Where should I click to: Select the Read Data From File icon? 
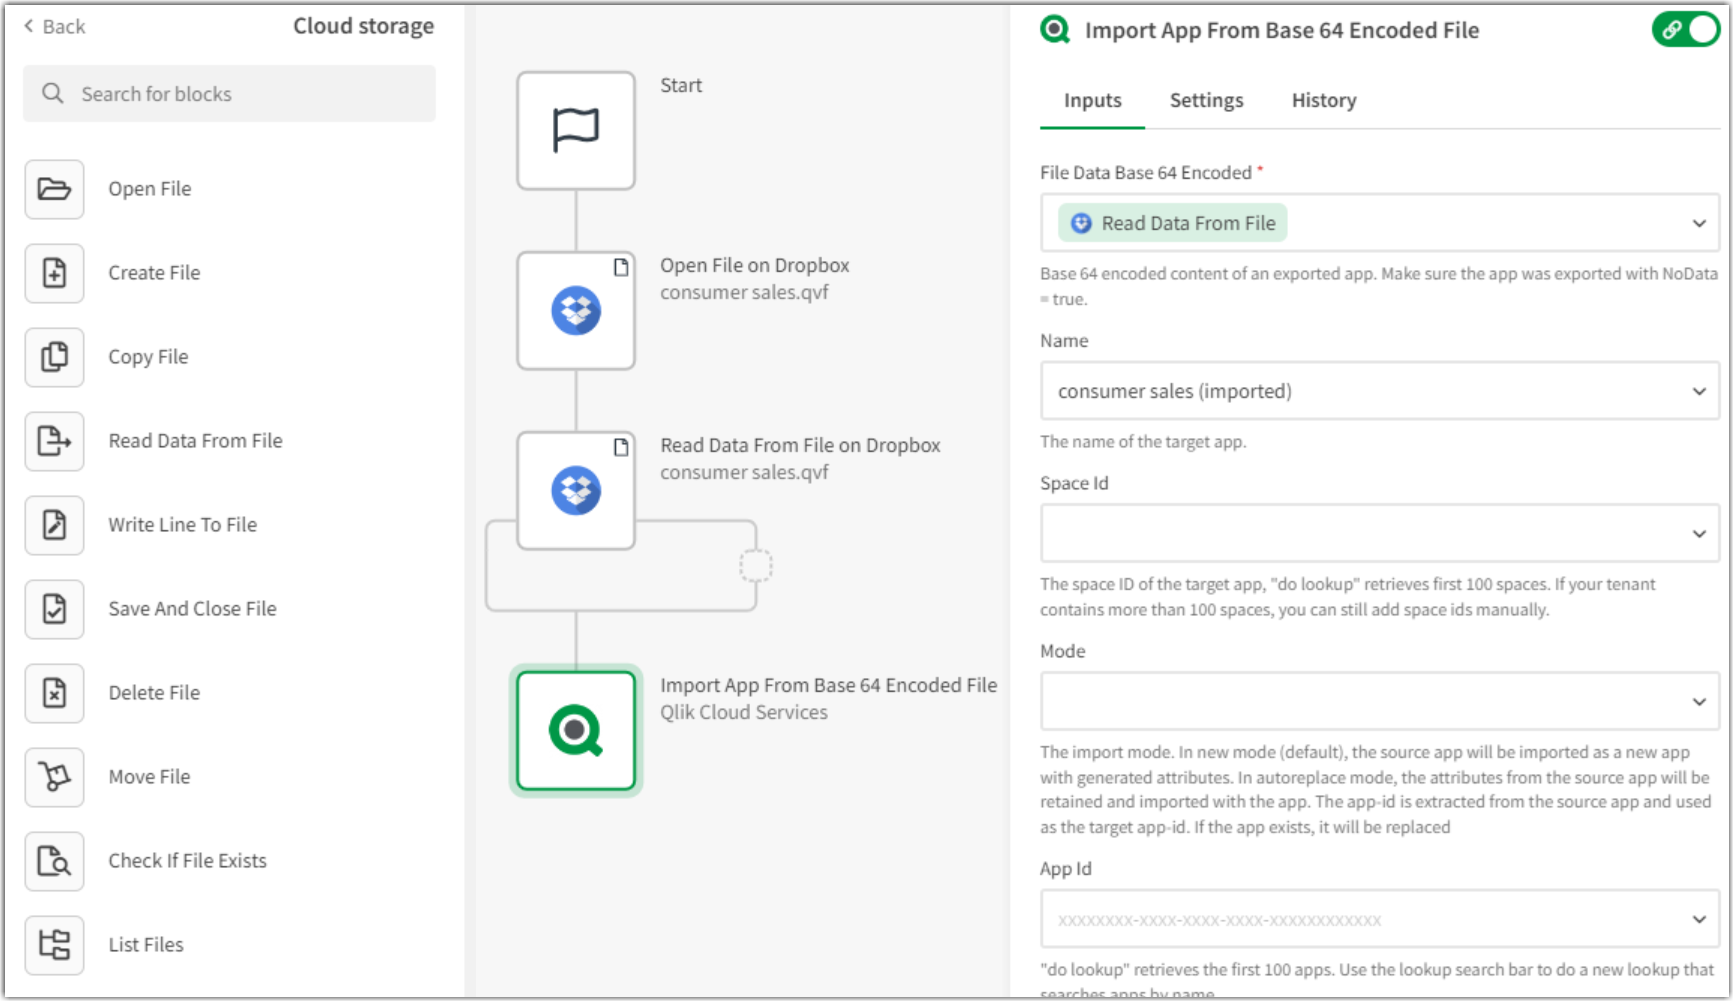click(x=53, y=441)
